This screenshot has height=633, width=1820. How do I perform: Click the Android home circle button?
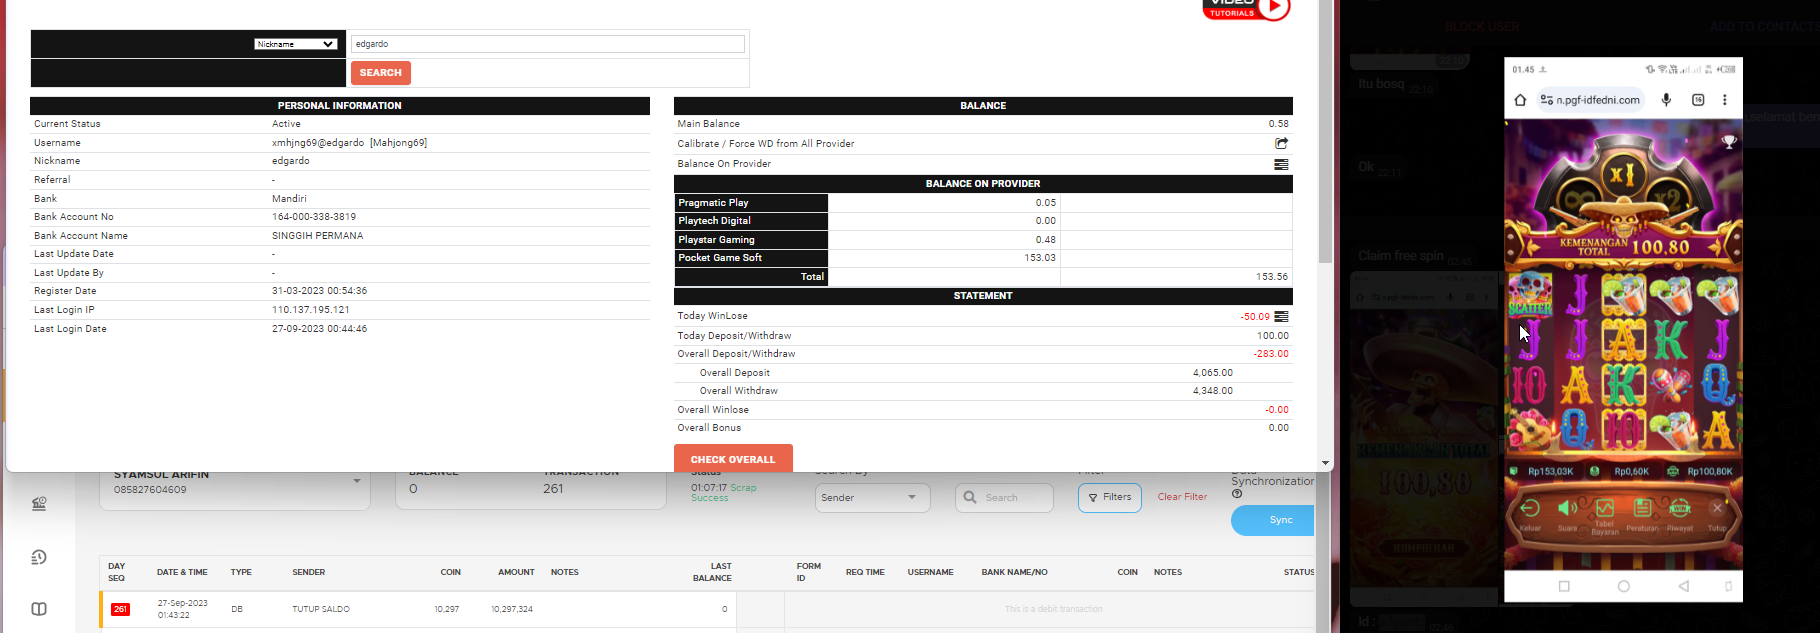1624,586
